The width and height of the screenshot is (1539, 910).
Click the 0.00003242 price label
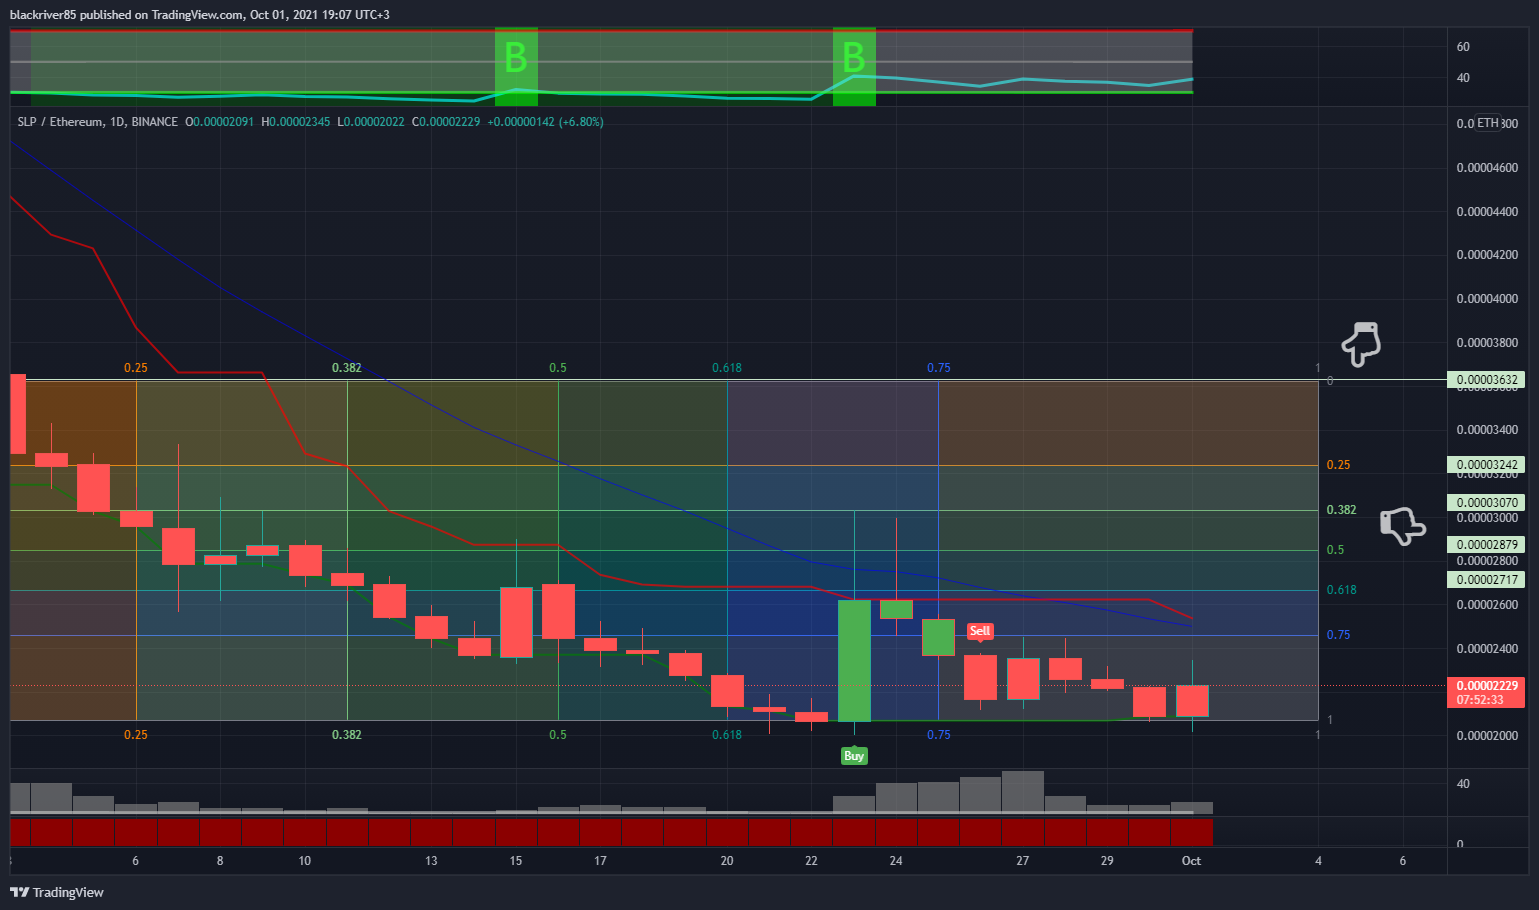point(1487,465)
